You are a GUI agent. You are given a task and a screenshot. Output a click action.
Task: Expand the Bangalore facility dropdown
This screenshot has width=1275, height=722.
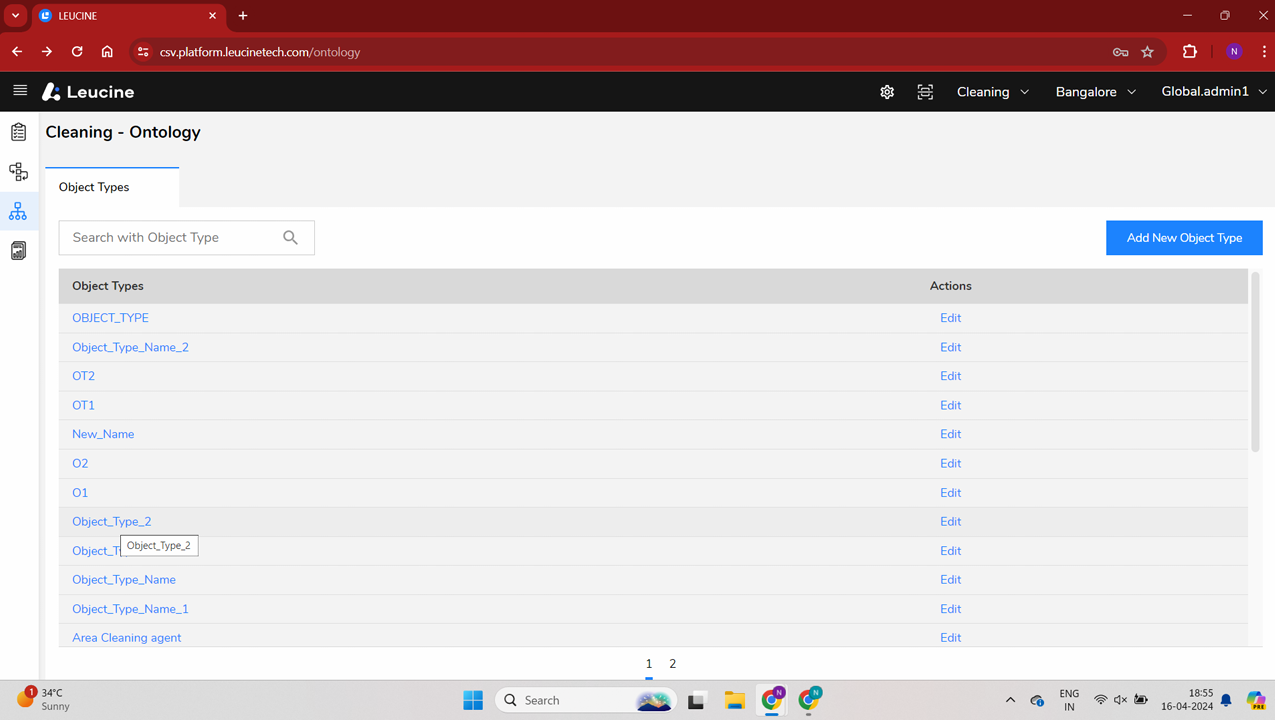pyautogui.click(x=1095, y=92)
